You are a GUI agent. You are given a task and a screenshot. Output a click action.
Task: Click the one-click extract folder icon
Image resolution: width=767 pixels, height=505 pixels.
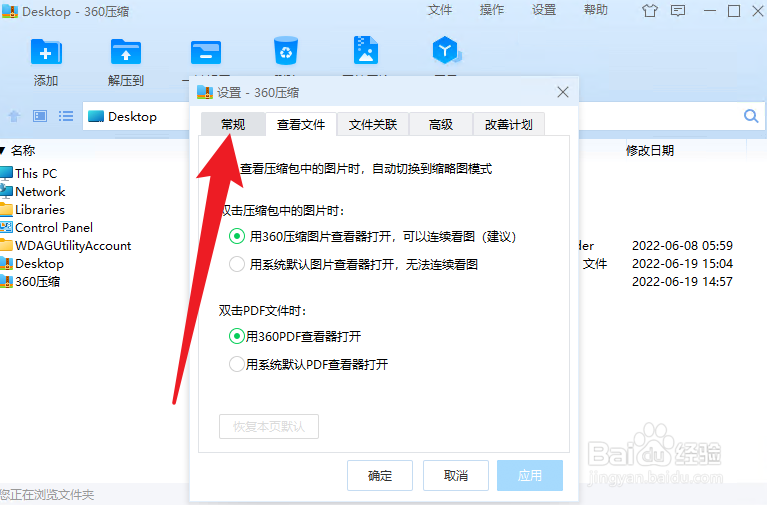click(206, 52)
